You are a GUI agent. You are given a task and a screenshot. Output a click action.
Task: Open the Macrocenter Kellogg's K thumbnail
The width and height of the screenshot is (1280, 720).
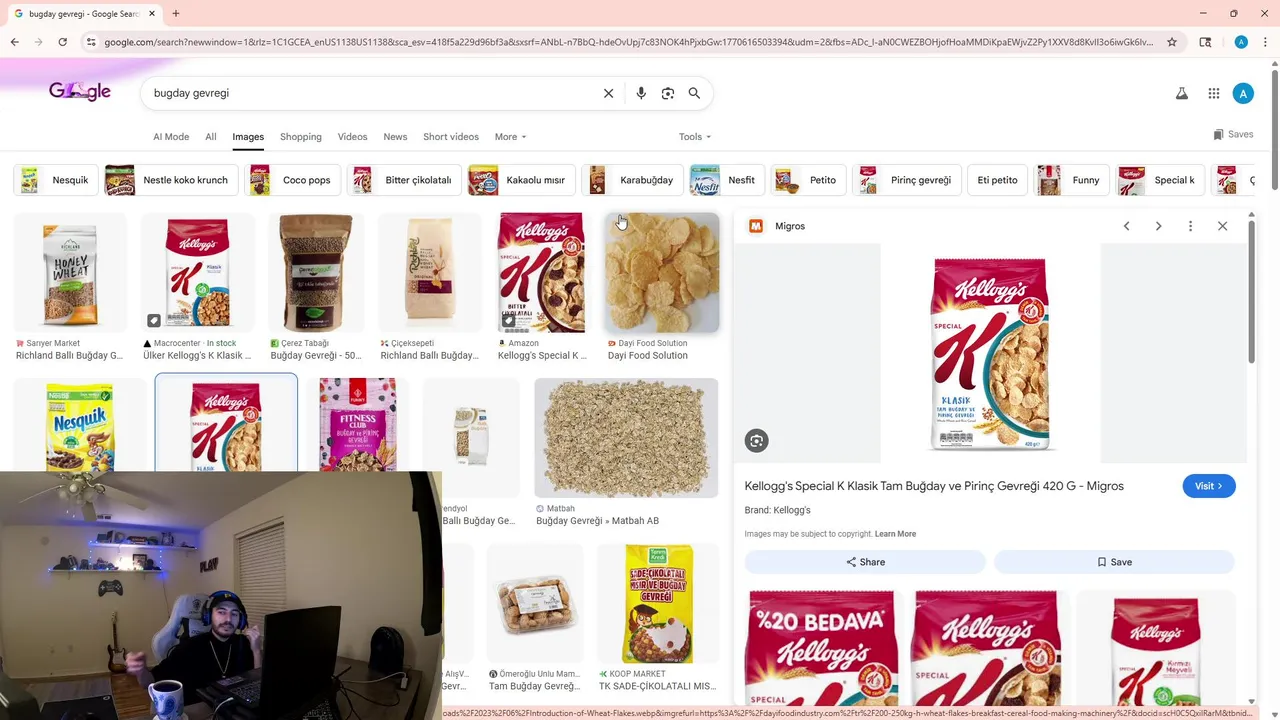(197, 273)
